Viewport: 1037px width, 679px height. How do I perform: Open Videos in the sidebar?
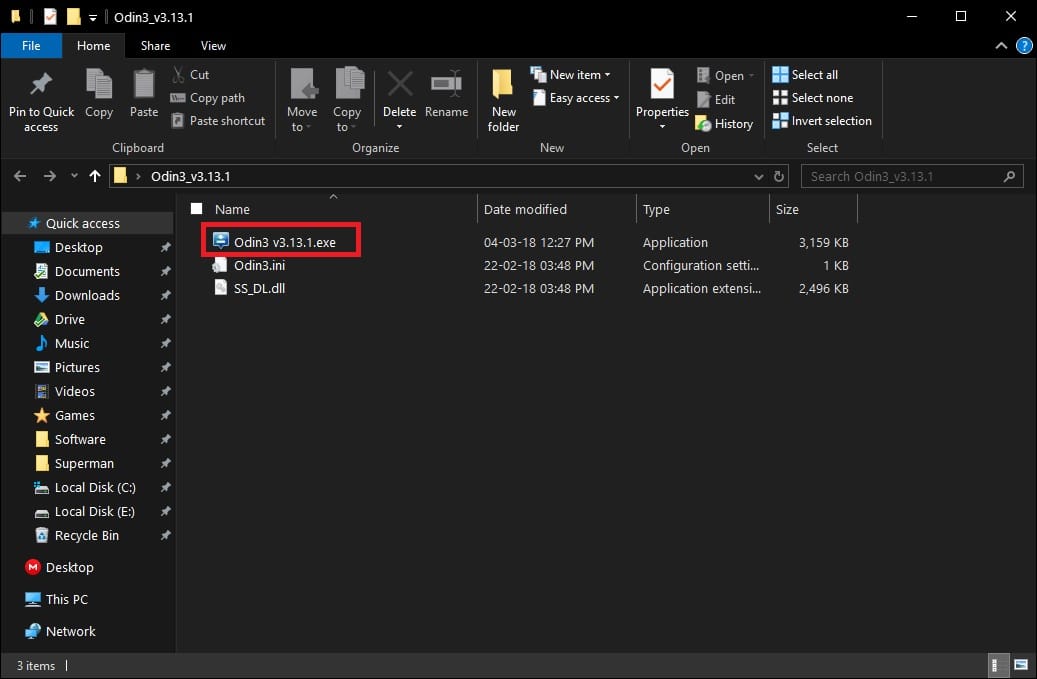tap(74, 391)
